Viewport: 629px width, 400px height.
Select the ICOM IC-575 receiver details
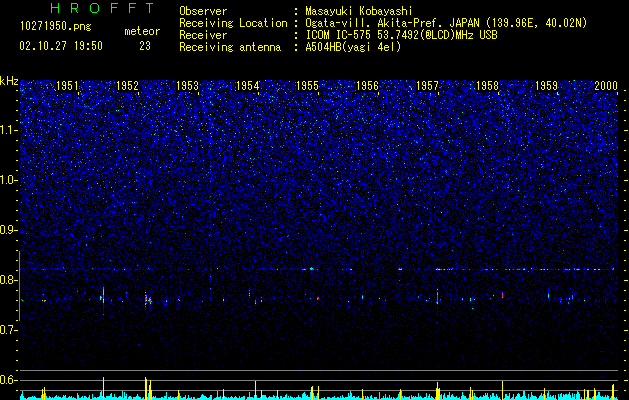[401, 35]
